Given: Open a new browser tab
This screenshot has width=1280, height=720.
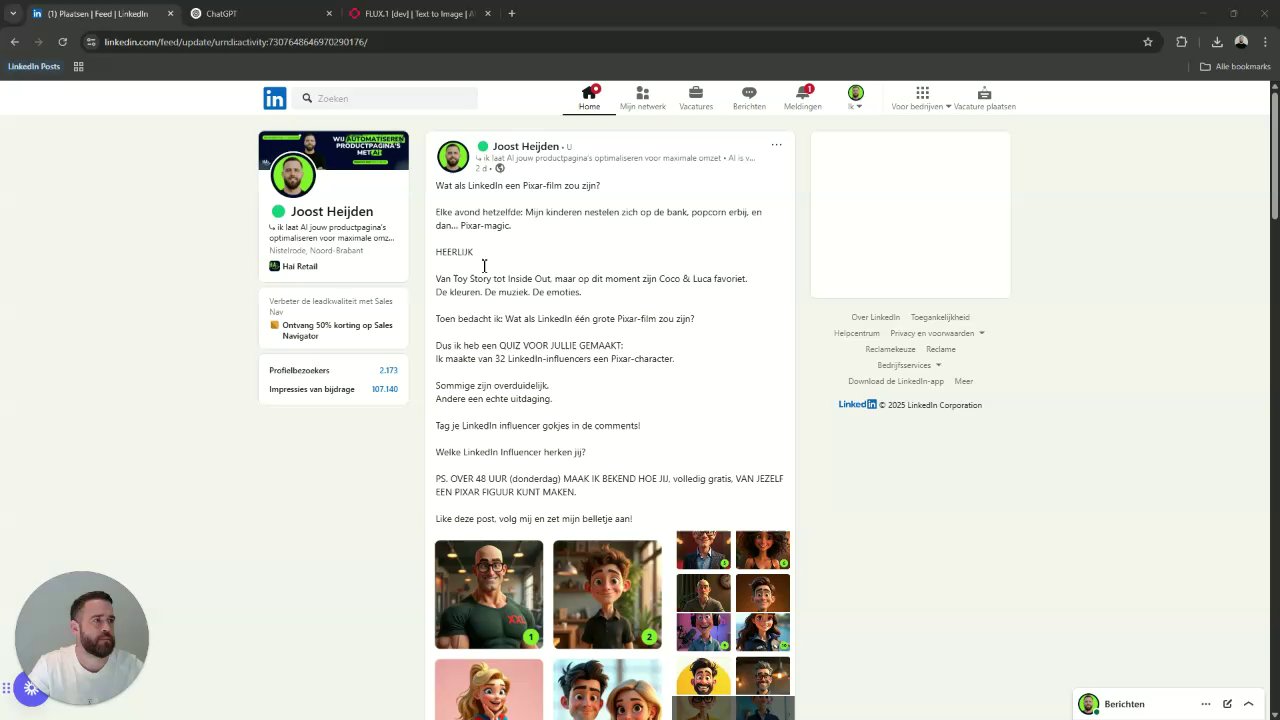Looking at the screenshot, I should 512,14.
